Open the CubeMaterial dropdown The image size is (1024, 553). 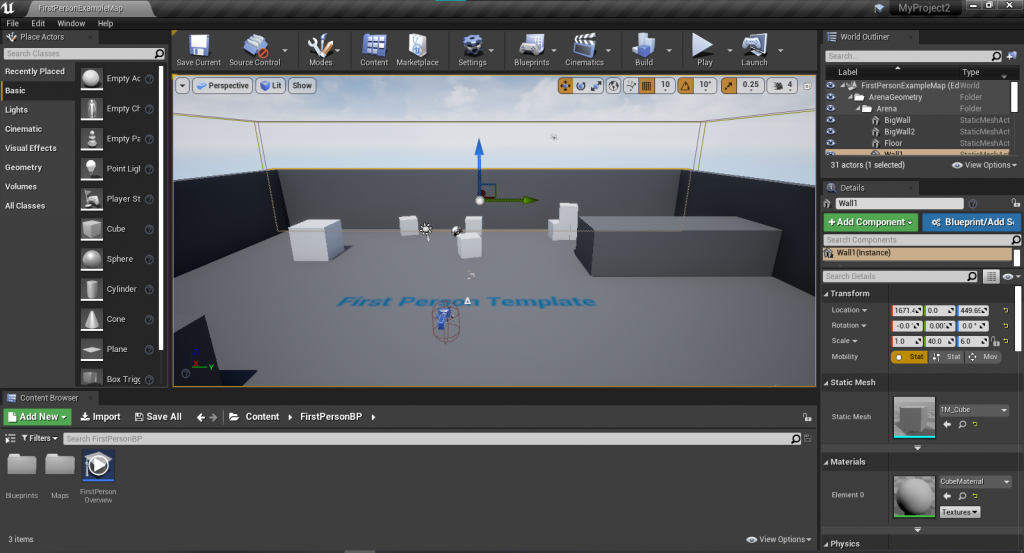coord(975,482)
